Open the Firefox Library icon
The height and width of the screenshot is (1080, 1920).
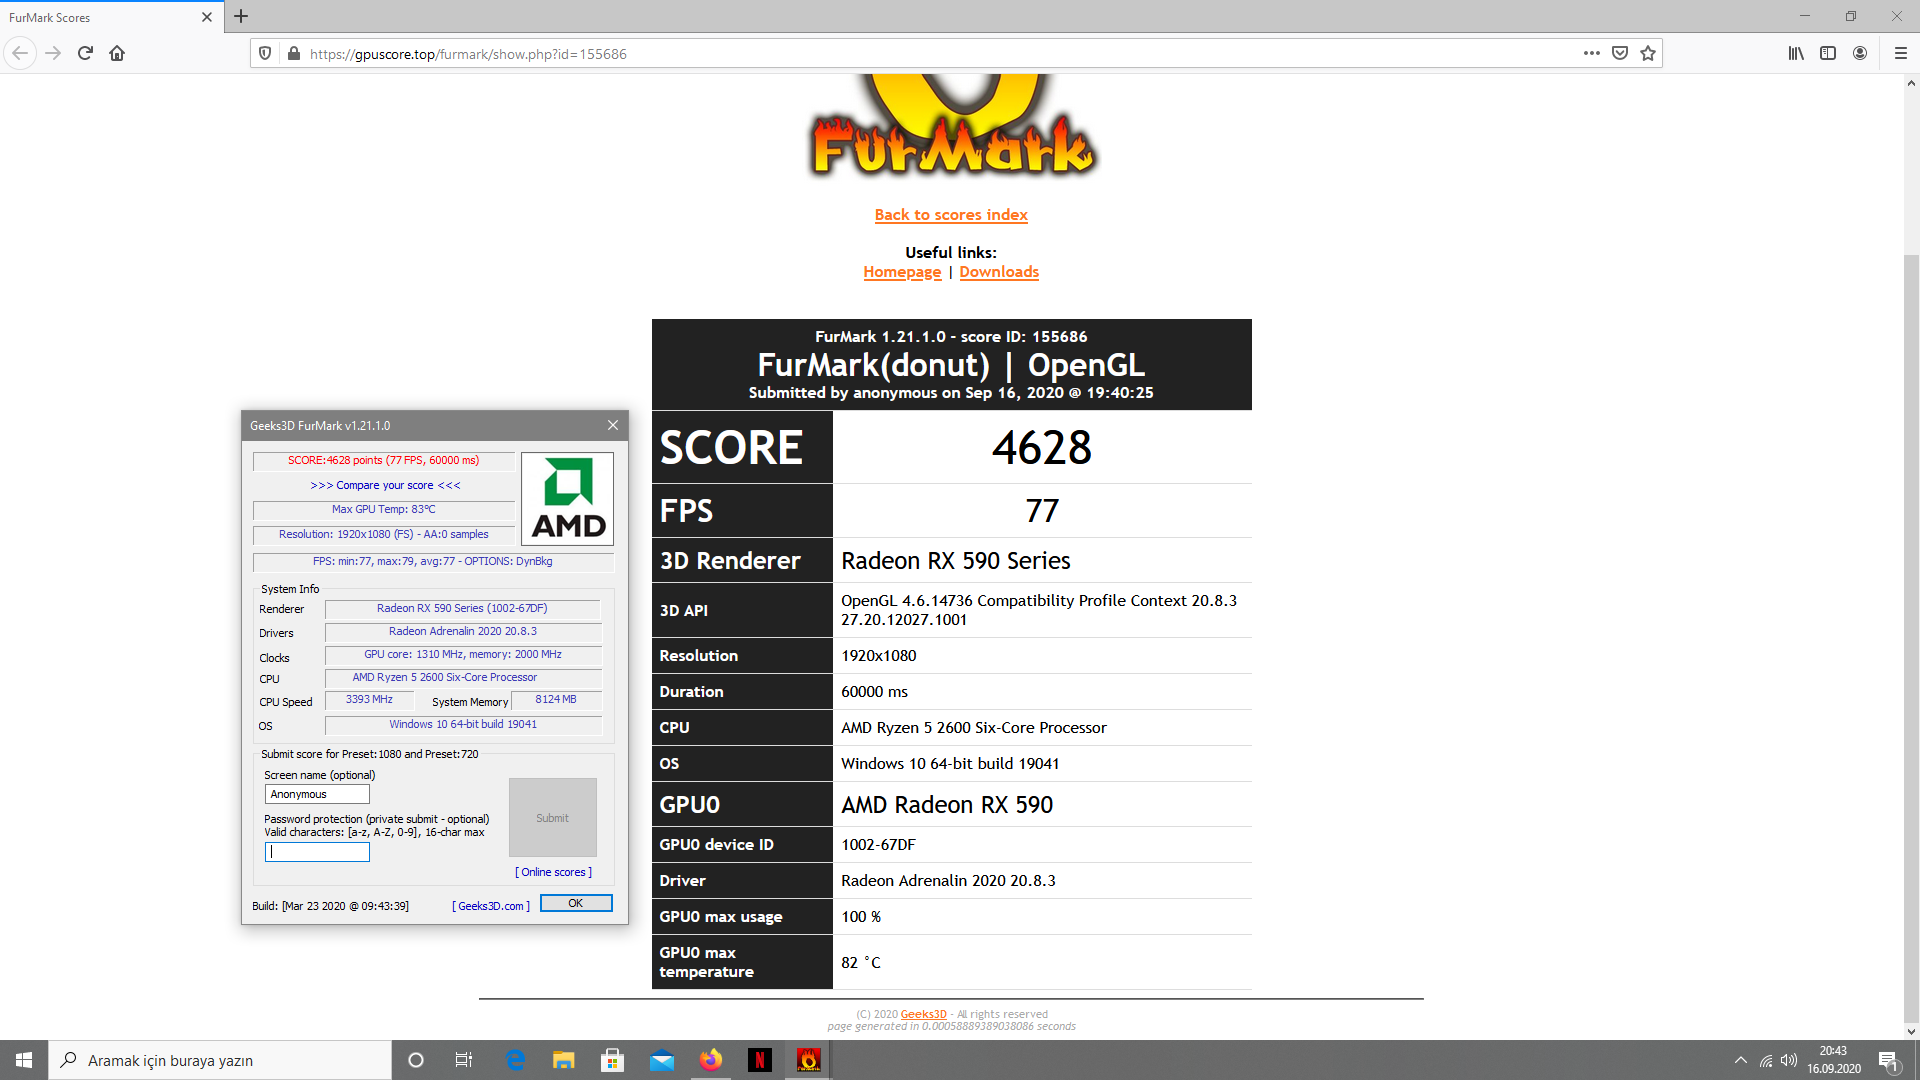click(1796, 53)
